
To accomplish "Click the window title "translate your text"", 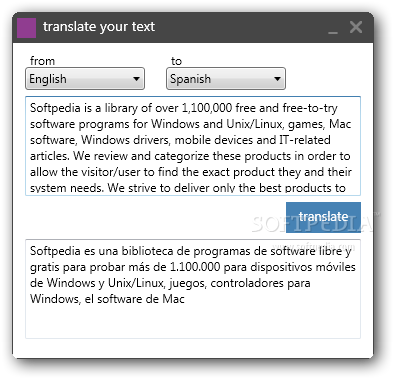I will pyautogui.click(x=99, y=27).
